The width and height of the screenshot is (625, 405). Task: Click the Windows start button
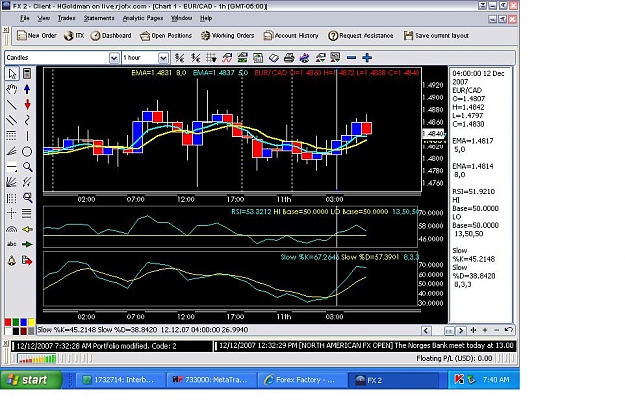click(x=31, y=379)
